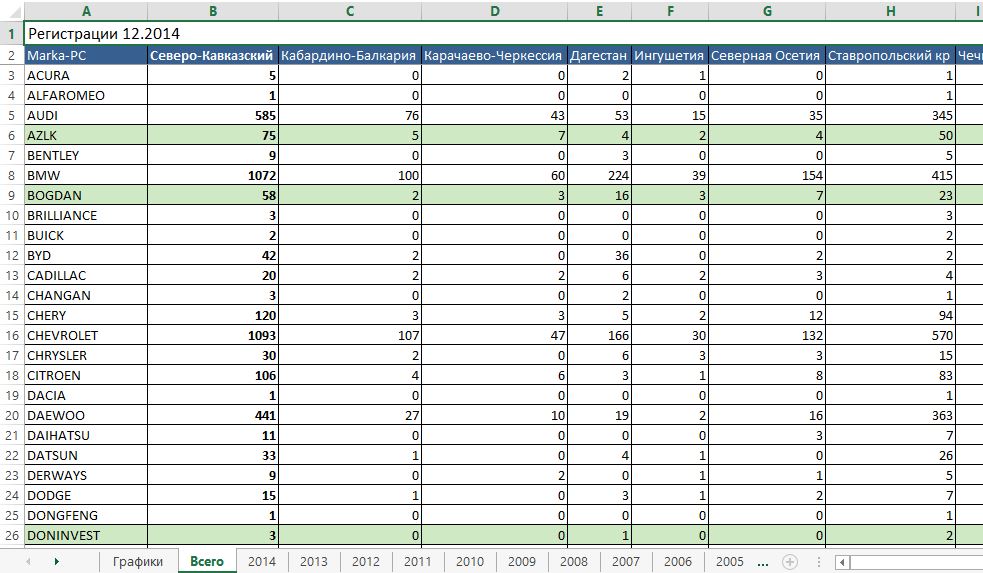983x573 pixels.
Task: Click the BMW cell
Action: click(86, 176)
